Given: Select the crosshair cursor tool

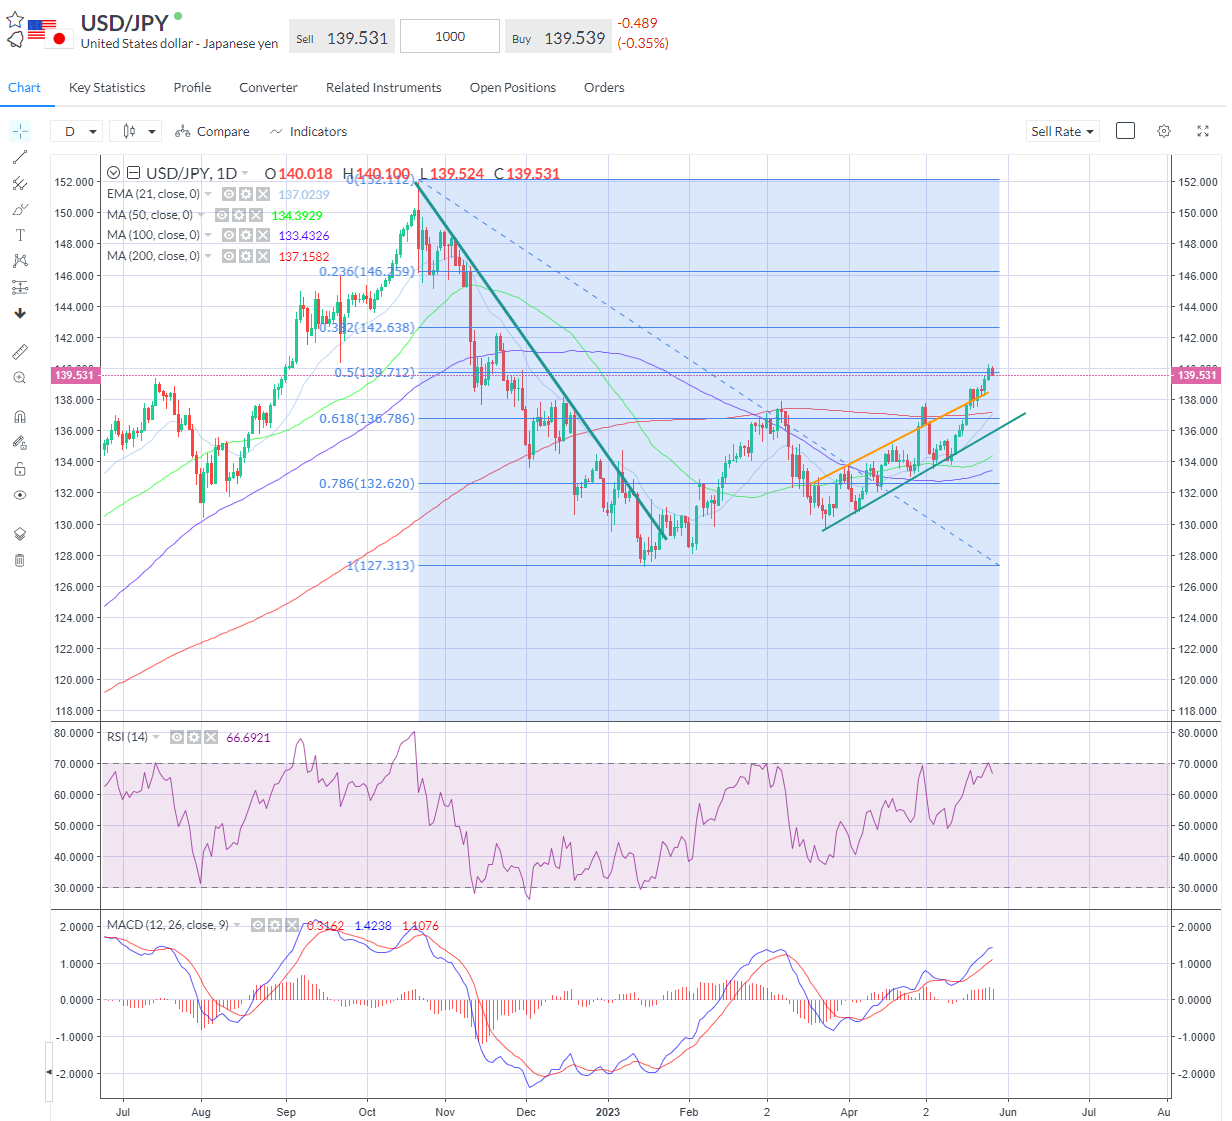Looking at the screenshot, I should tap(20, 131).
